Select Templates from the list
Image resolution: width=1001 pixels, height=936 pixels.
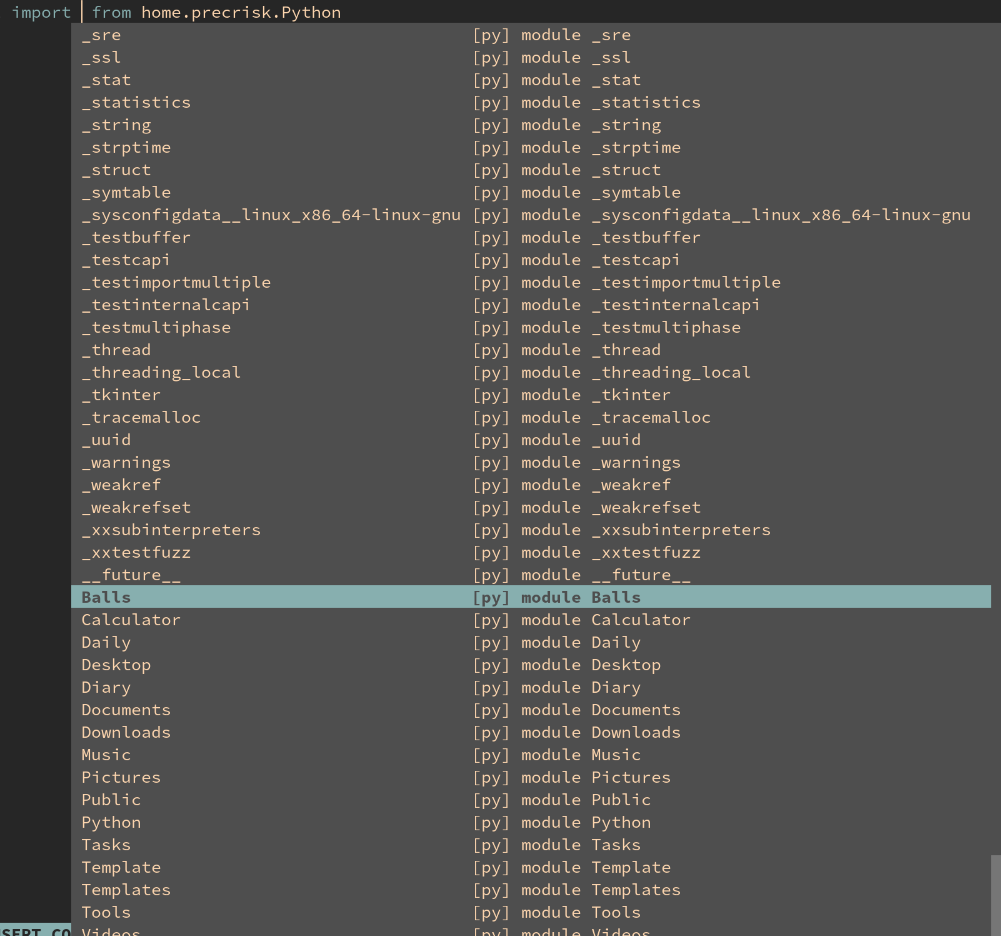531,890
